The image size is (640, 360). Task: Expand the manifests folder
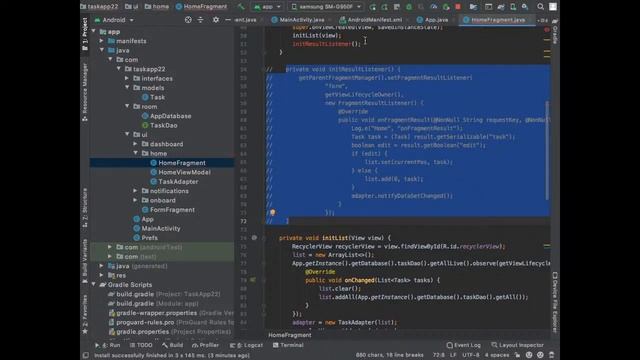(102, 41)
